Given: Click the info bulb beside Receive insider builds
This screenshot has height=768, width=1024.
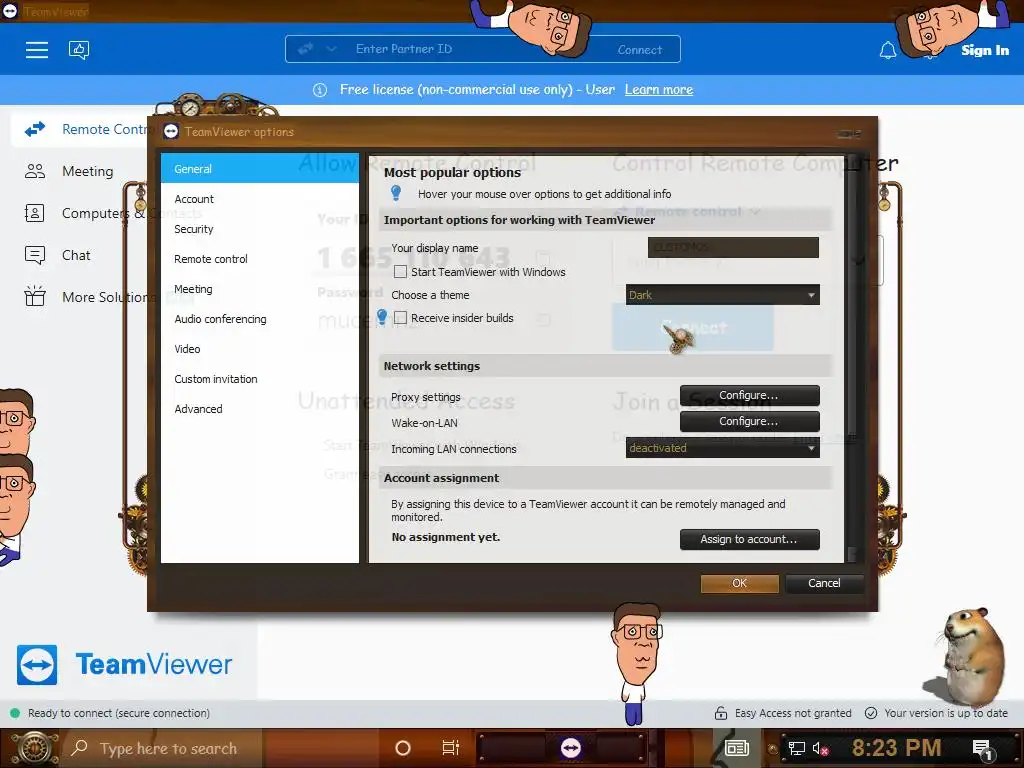Looking at the screenshot, I should 382,317.
